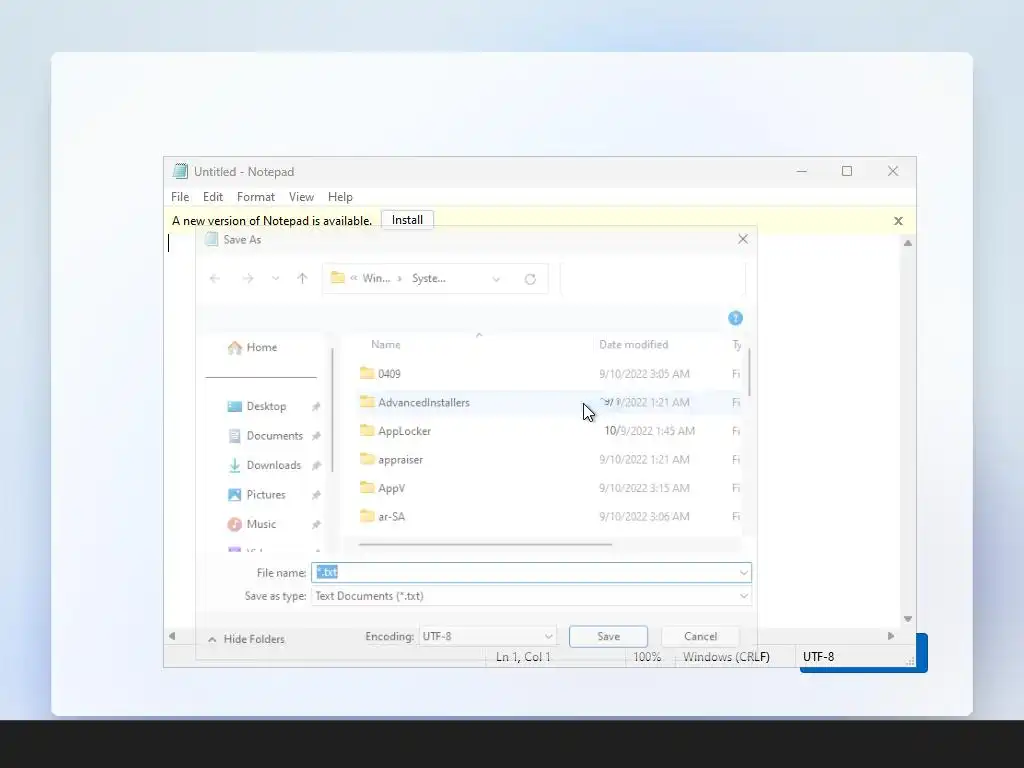Click Notepad scroll up arrow

click(908, 243)
